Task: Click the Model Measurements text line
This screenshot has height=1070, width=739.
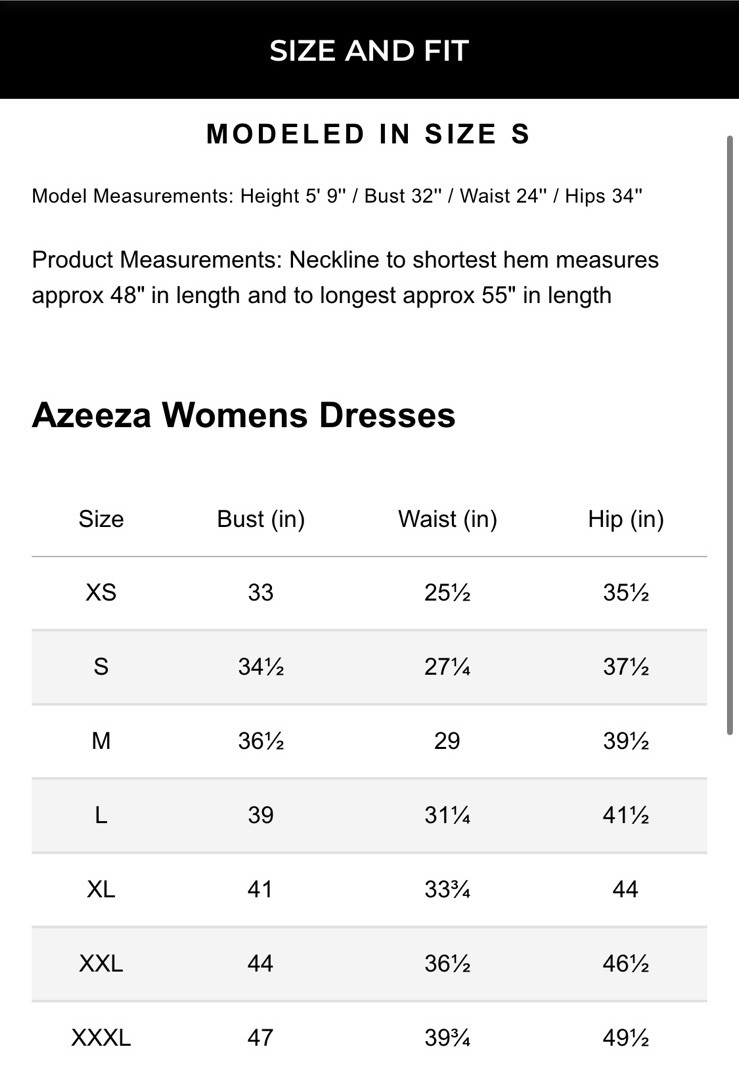Action: point(336,196)
